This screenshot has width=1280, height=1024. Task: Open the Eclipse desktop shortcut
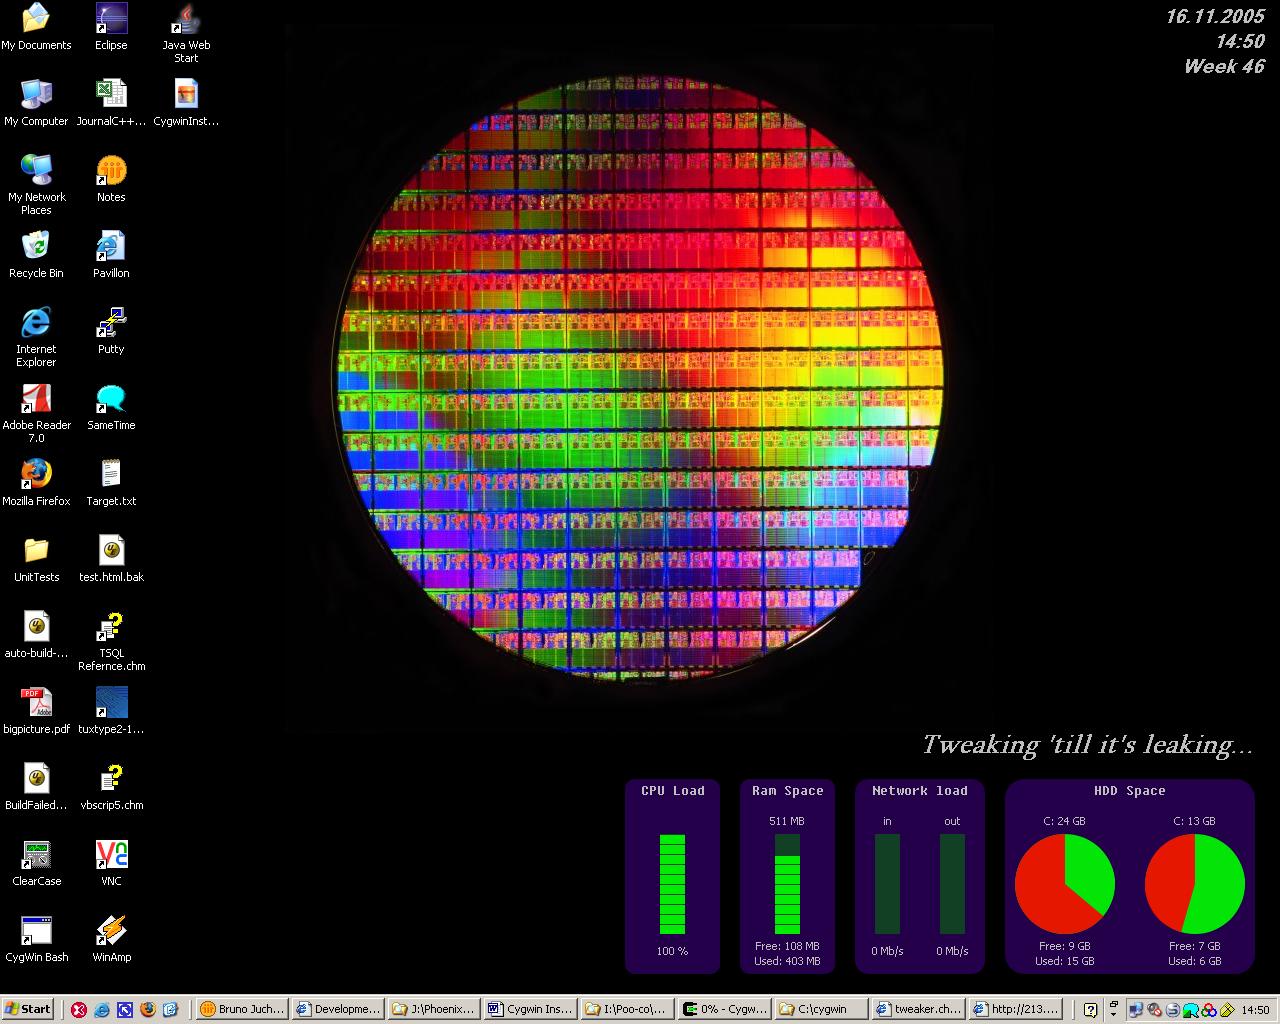(111, 20)
